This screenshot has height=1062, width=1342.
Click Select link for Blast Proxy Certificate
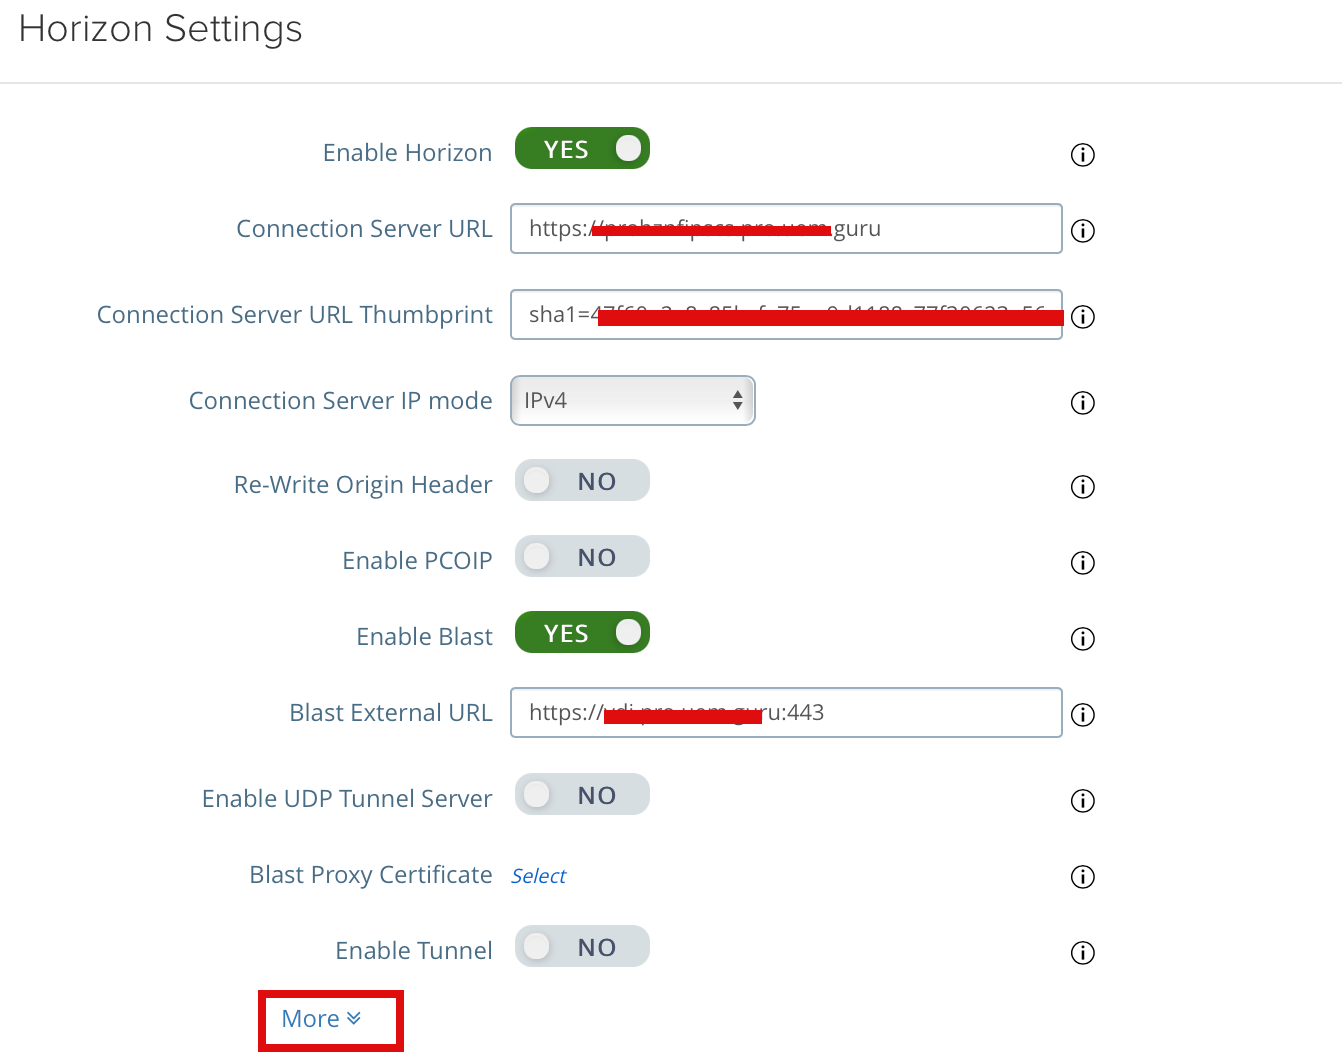[538, 877]
